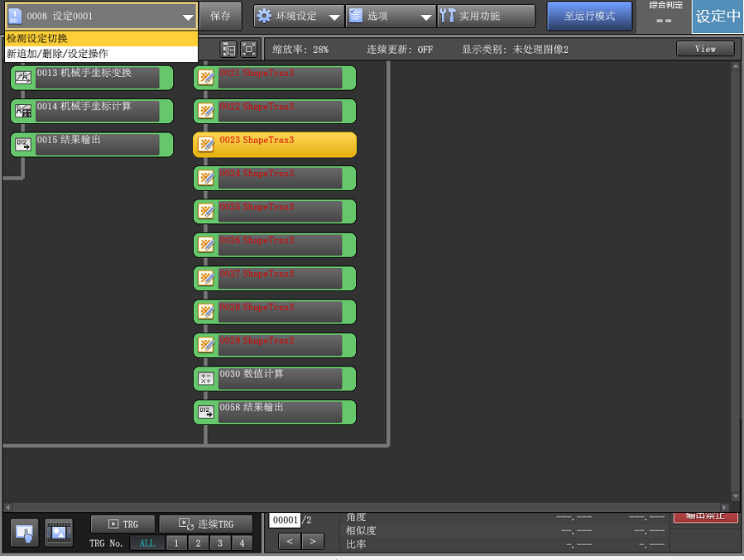This screenshot has width=744, height=560.
Task: Toggle TRG No. 4
Action: coord(242,543)
